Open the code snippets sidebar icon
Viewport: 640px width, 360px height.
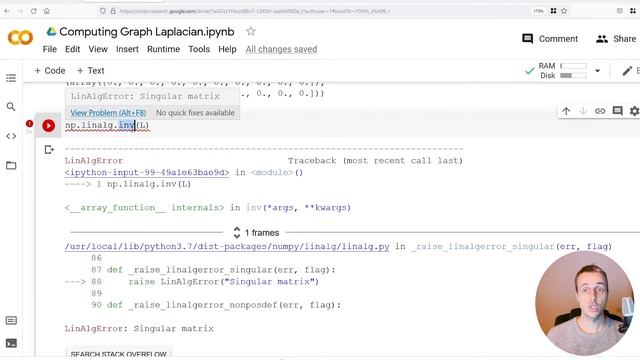(x=11, y=136)
